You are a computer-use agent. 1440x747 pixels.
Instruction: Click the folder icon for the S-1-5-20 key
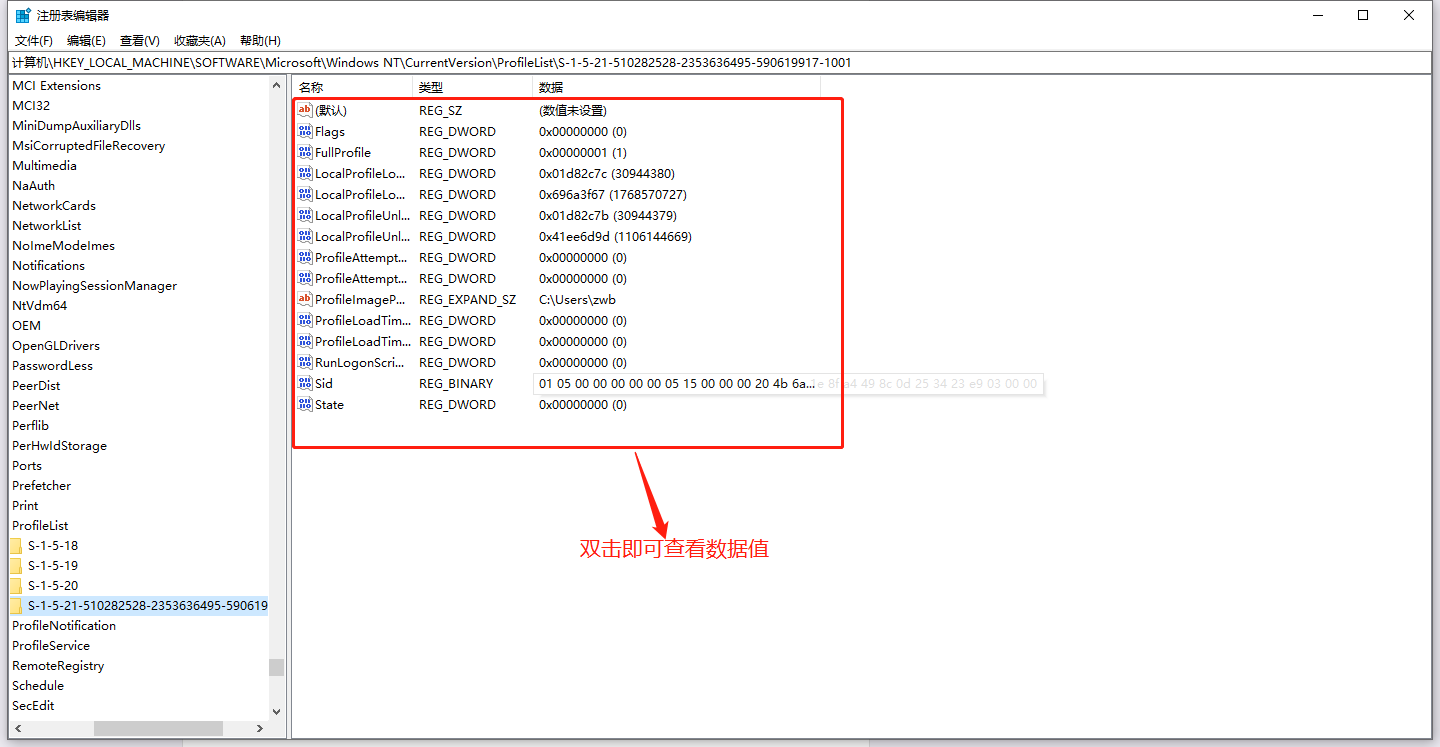18,585
